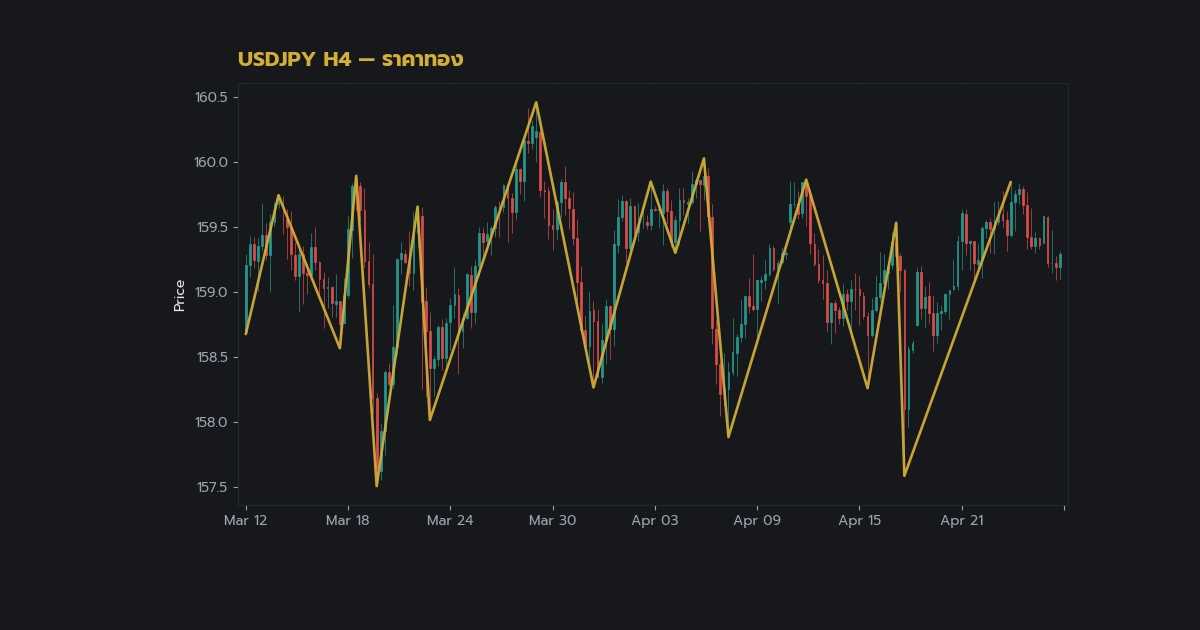Click the Apr 15 date label
This screenshot has width=1200, height=630.
coord(860,520)
